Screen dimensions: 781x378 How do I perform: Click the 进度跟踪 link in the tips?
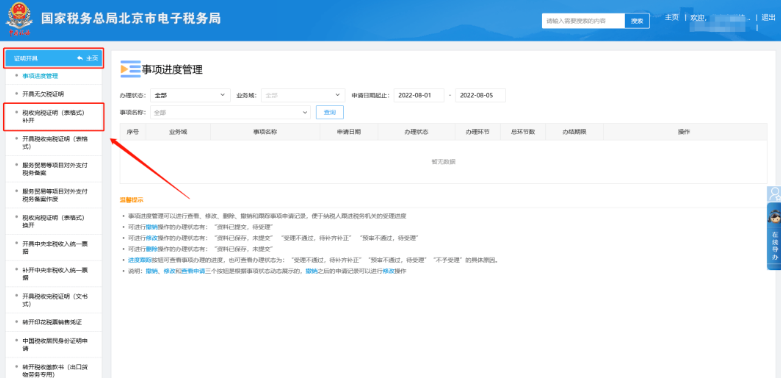(139, 260)
